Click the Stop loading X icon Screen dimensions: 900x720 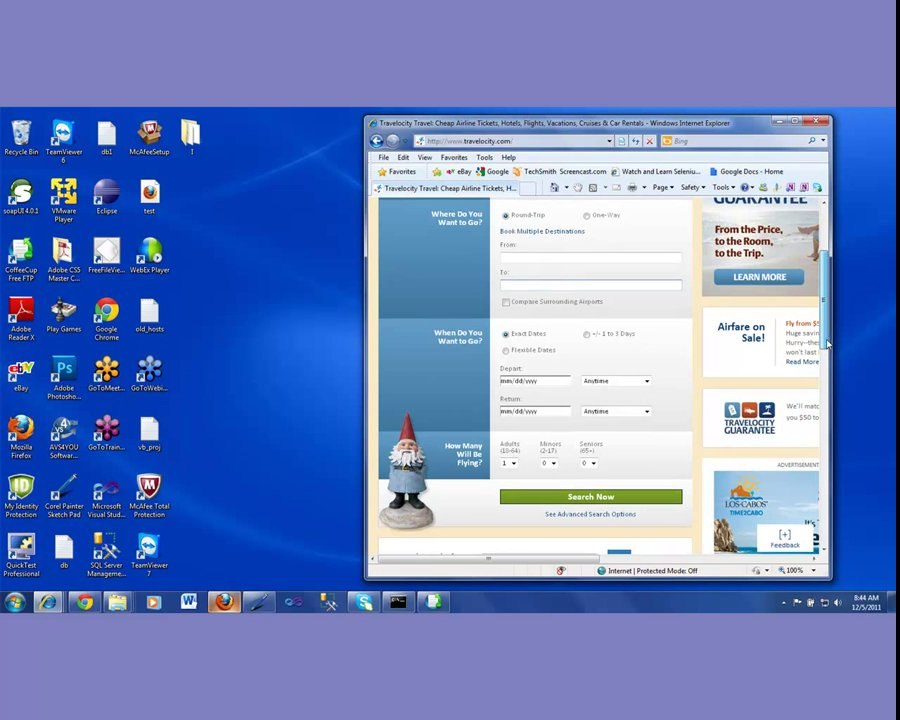[649, 141]
